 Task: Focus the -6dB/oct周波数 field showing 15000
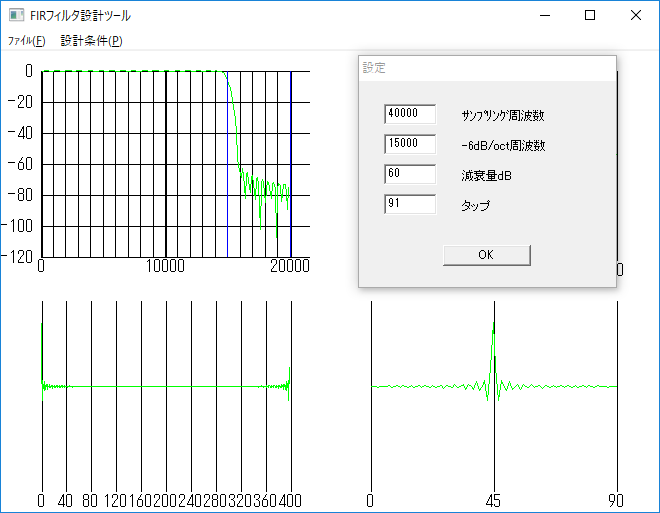tap(410, 144)
